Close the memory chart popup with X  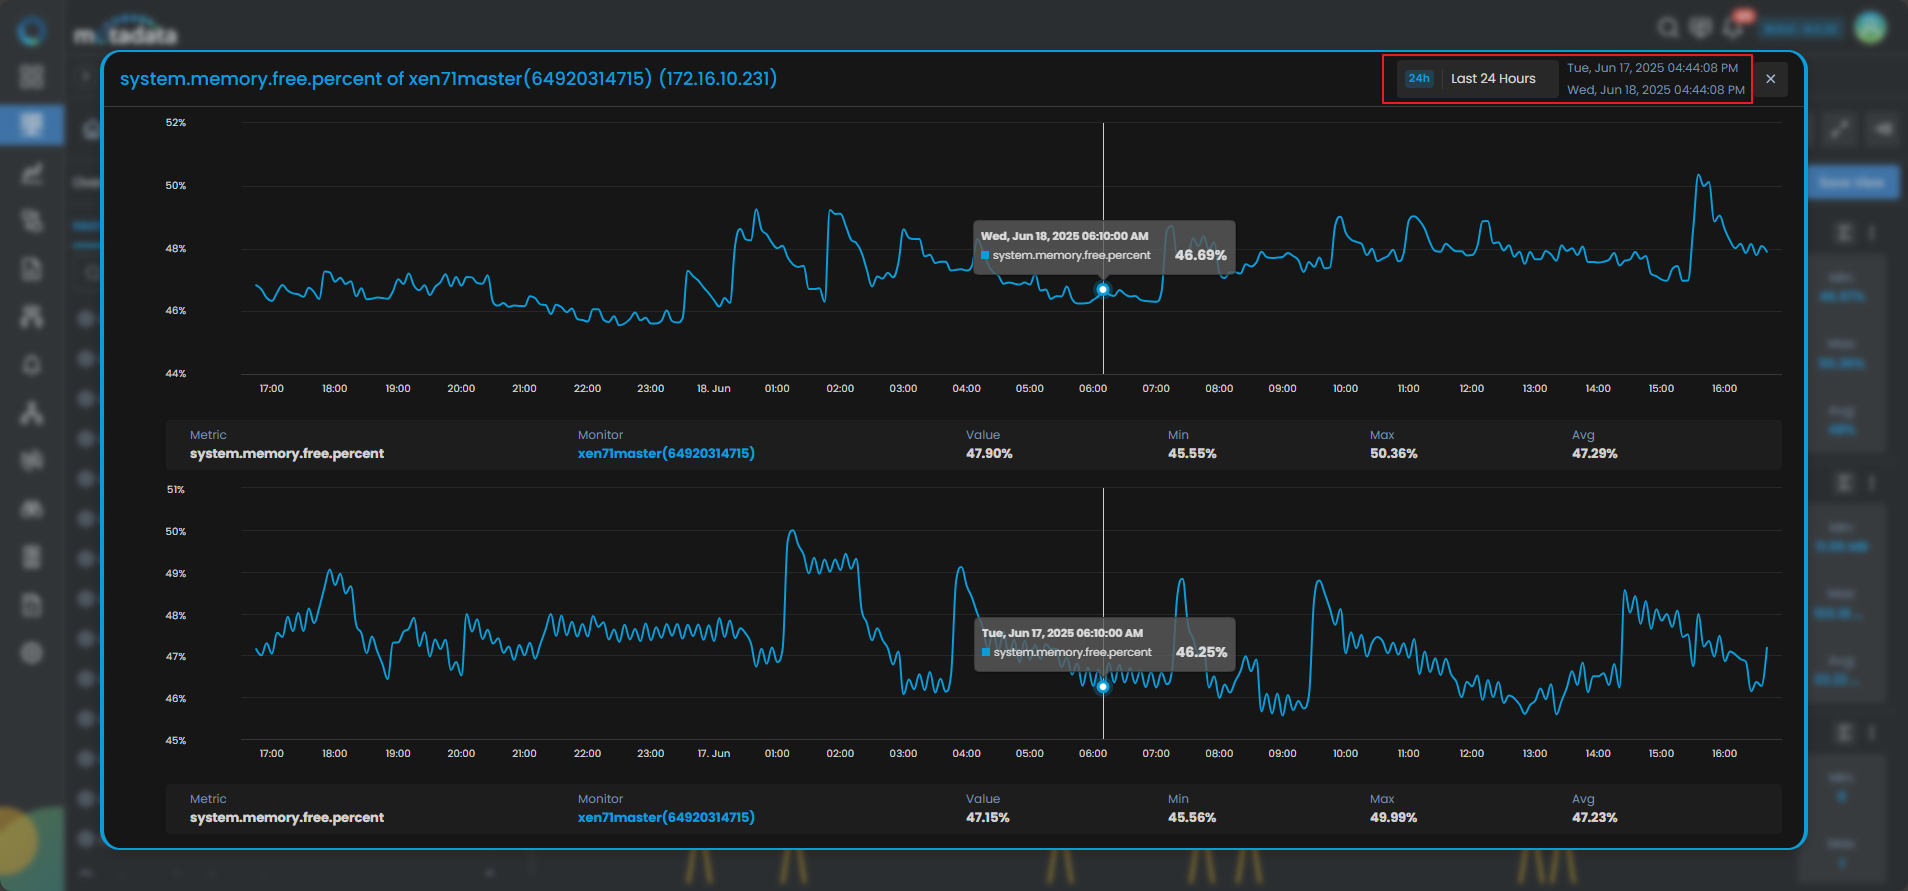1770,79
